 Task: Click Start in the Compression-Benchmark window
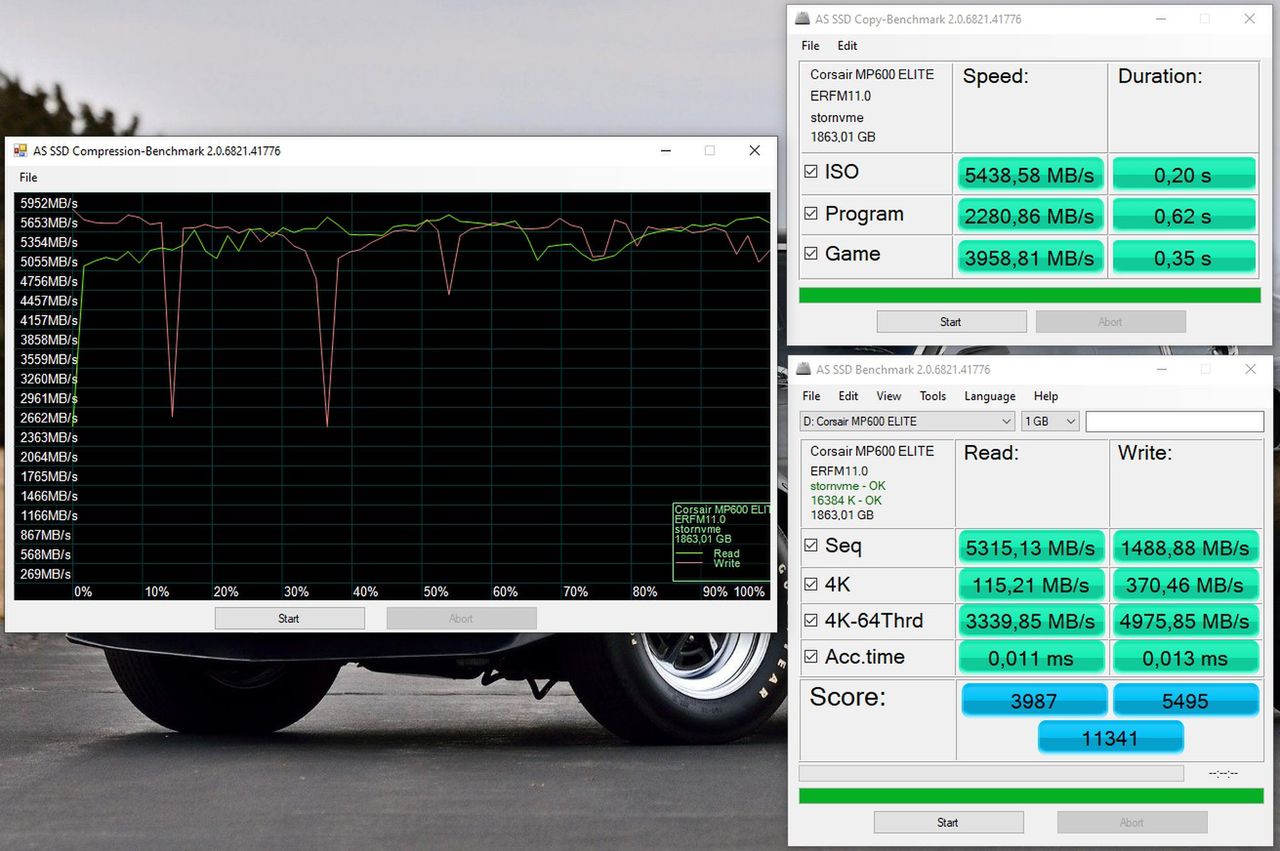289,618
